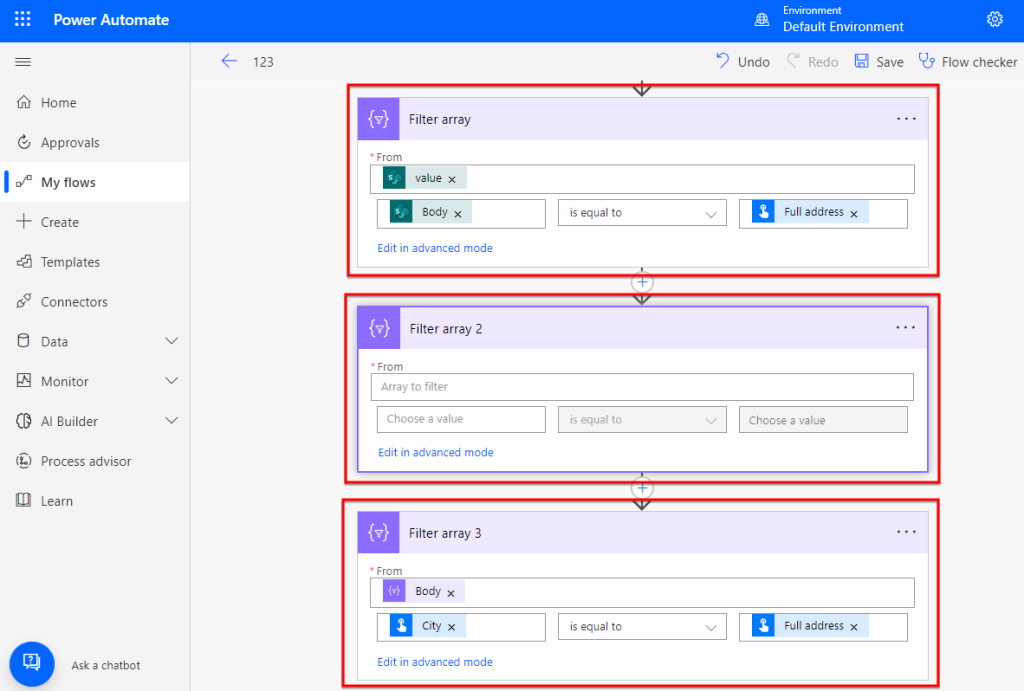The height and width of the screenshot is (691, 1024).
Task: Open the app launcher waffle icon
Action: coord(23,19)
